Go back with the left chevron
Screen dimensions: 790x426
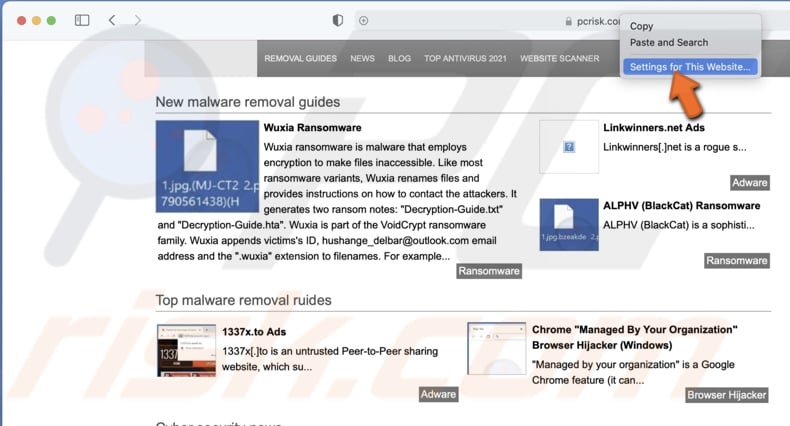pos(112,20)
